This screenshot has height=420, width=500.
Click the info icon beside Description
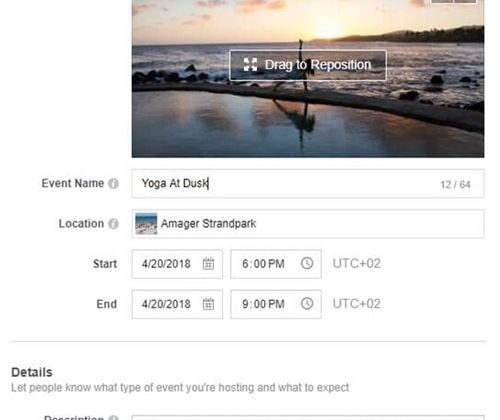tap(113, 418)
